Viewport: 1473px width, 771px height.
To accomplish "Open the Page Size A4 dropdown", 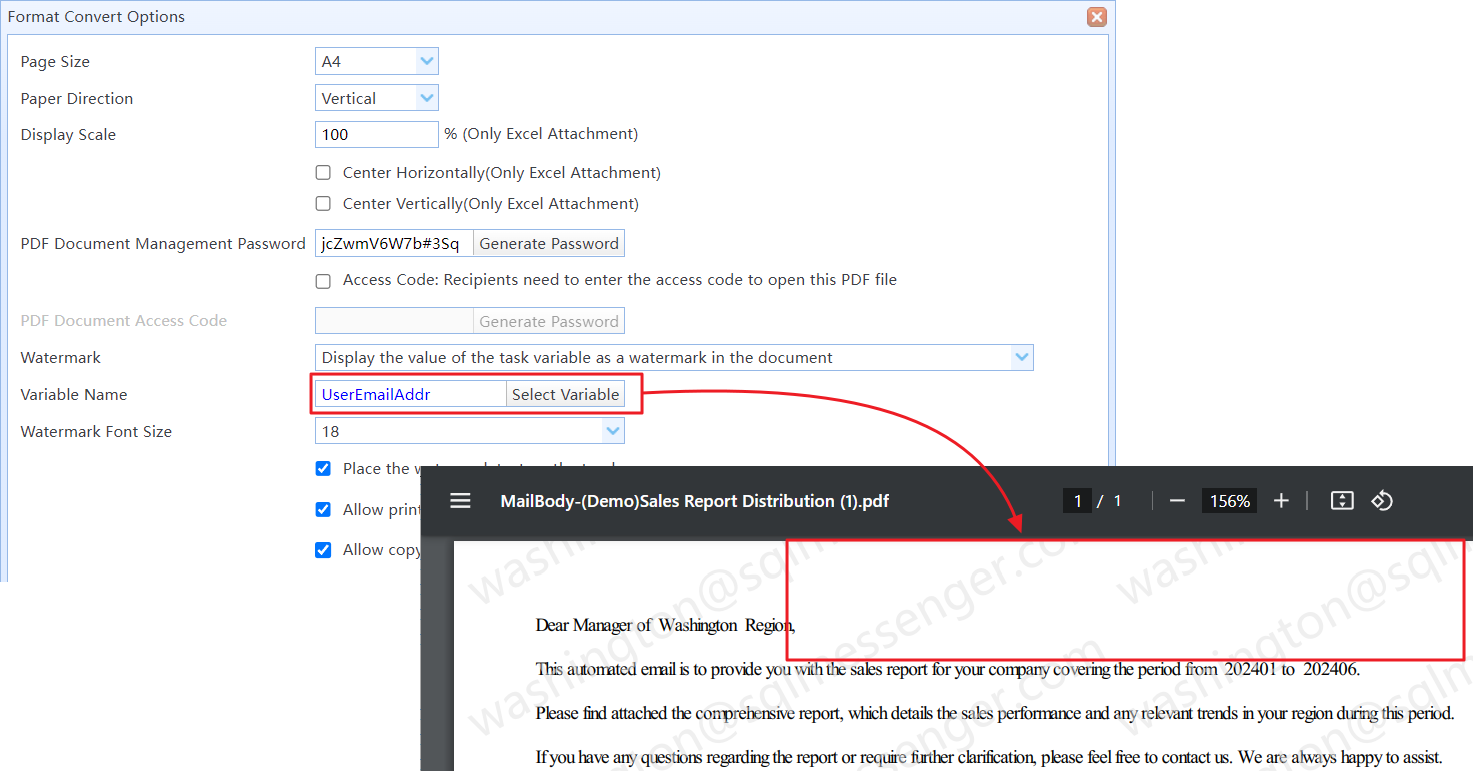I will pyautogui.click(x=377, y=61).
